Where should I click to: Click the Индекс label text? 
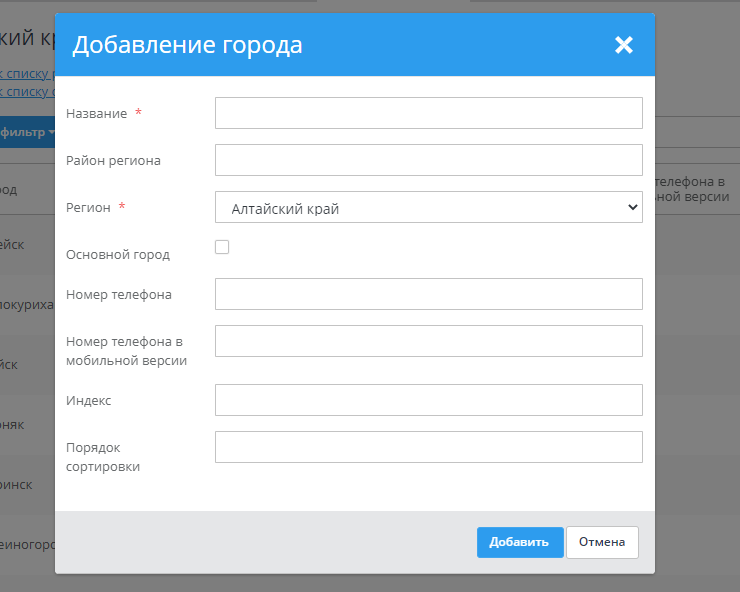pyautogui.click(x=89, y=400)
